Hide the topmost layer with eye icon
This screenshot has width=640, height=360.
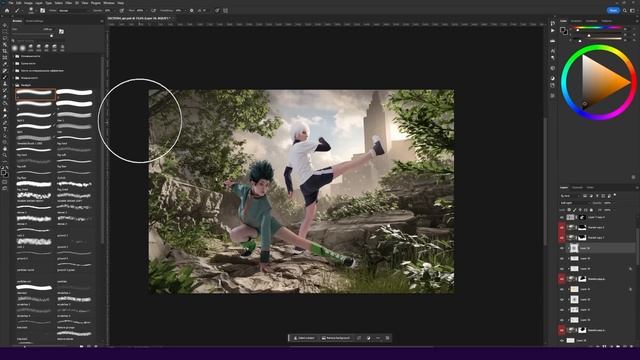[562, 217]
